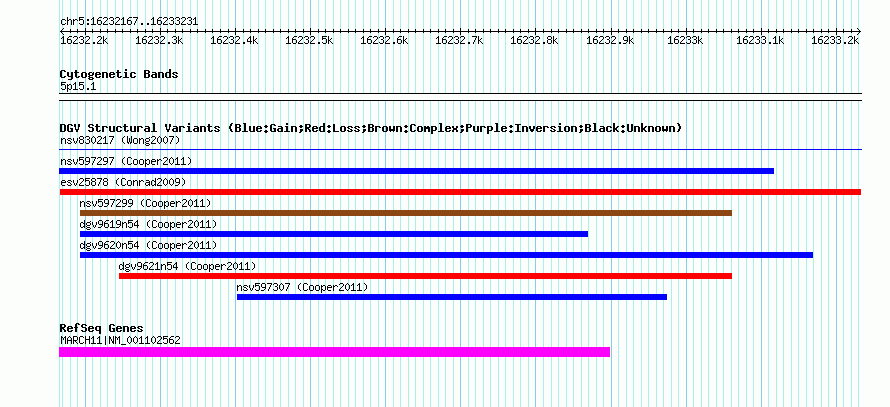Click the nsv597299 brown complex variant bar
This screenshot has height=407, width=890.
406,213
